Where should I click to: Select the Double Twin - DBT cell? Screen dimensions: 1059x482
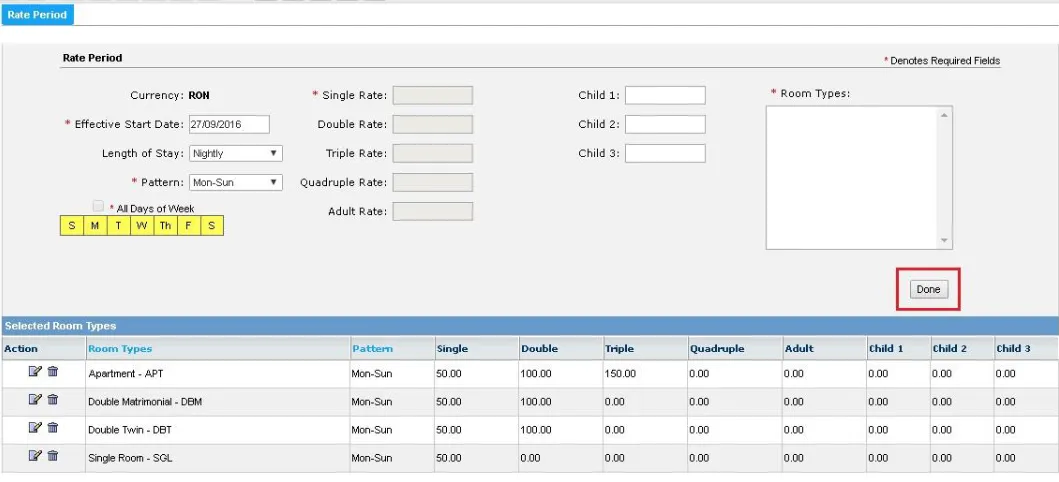coord(217,430)
